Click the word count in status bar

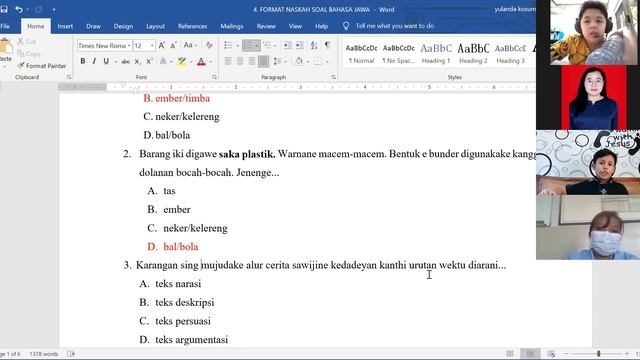click(x=44, y=354)
